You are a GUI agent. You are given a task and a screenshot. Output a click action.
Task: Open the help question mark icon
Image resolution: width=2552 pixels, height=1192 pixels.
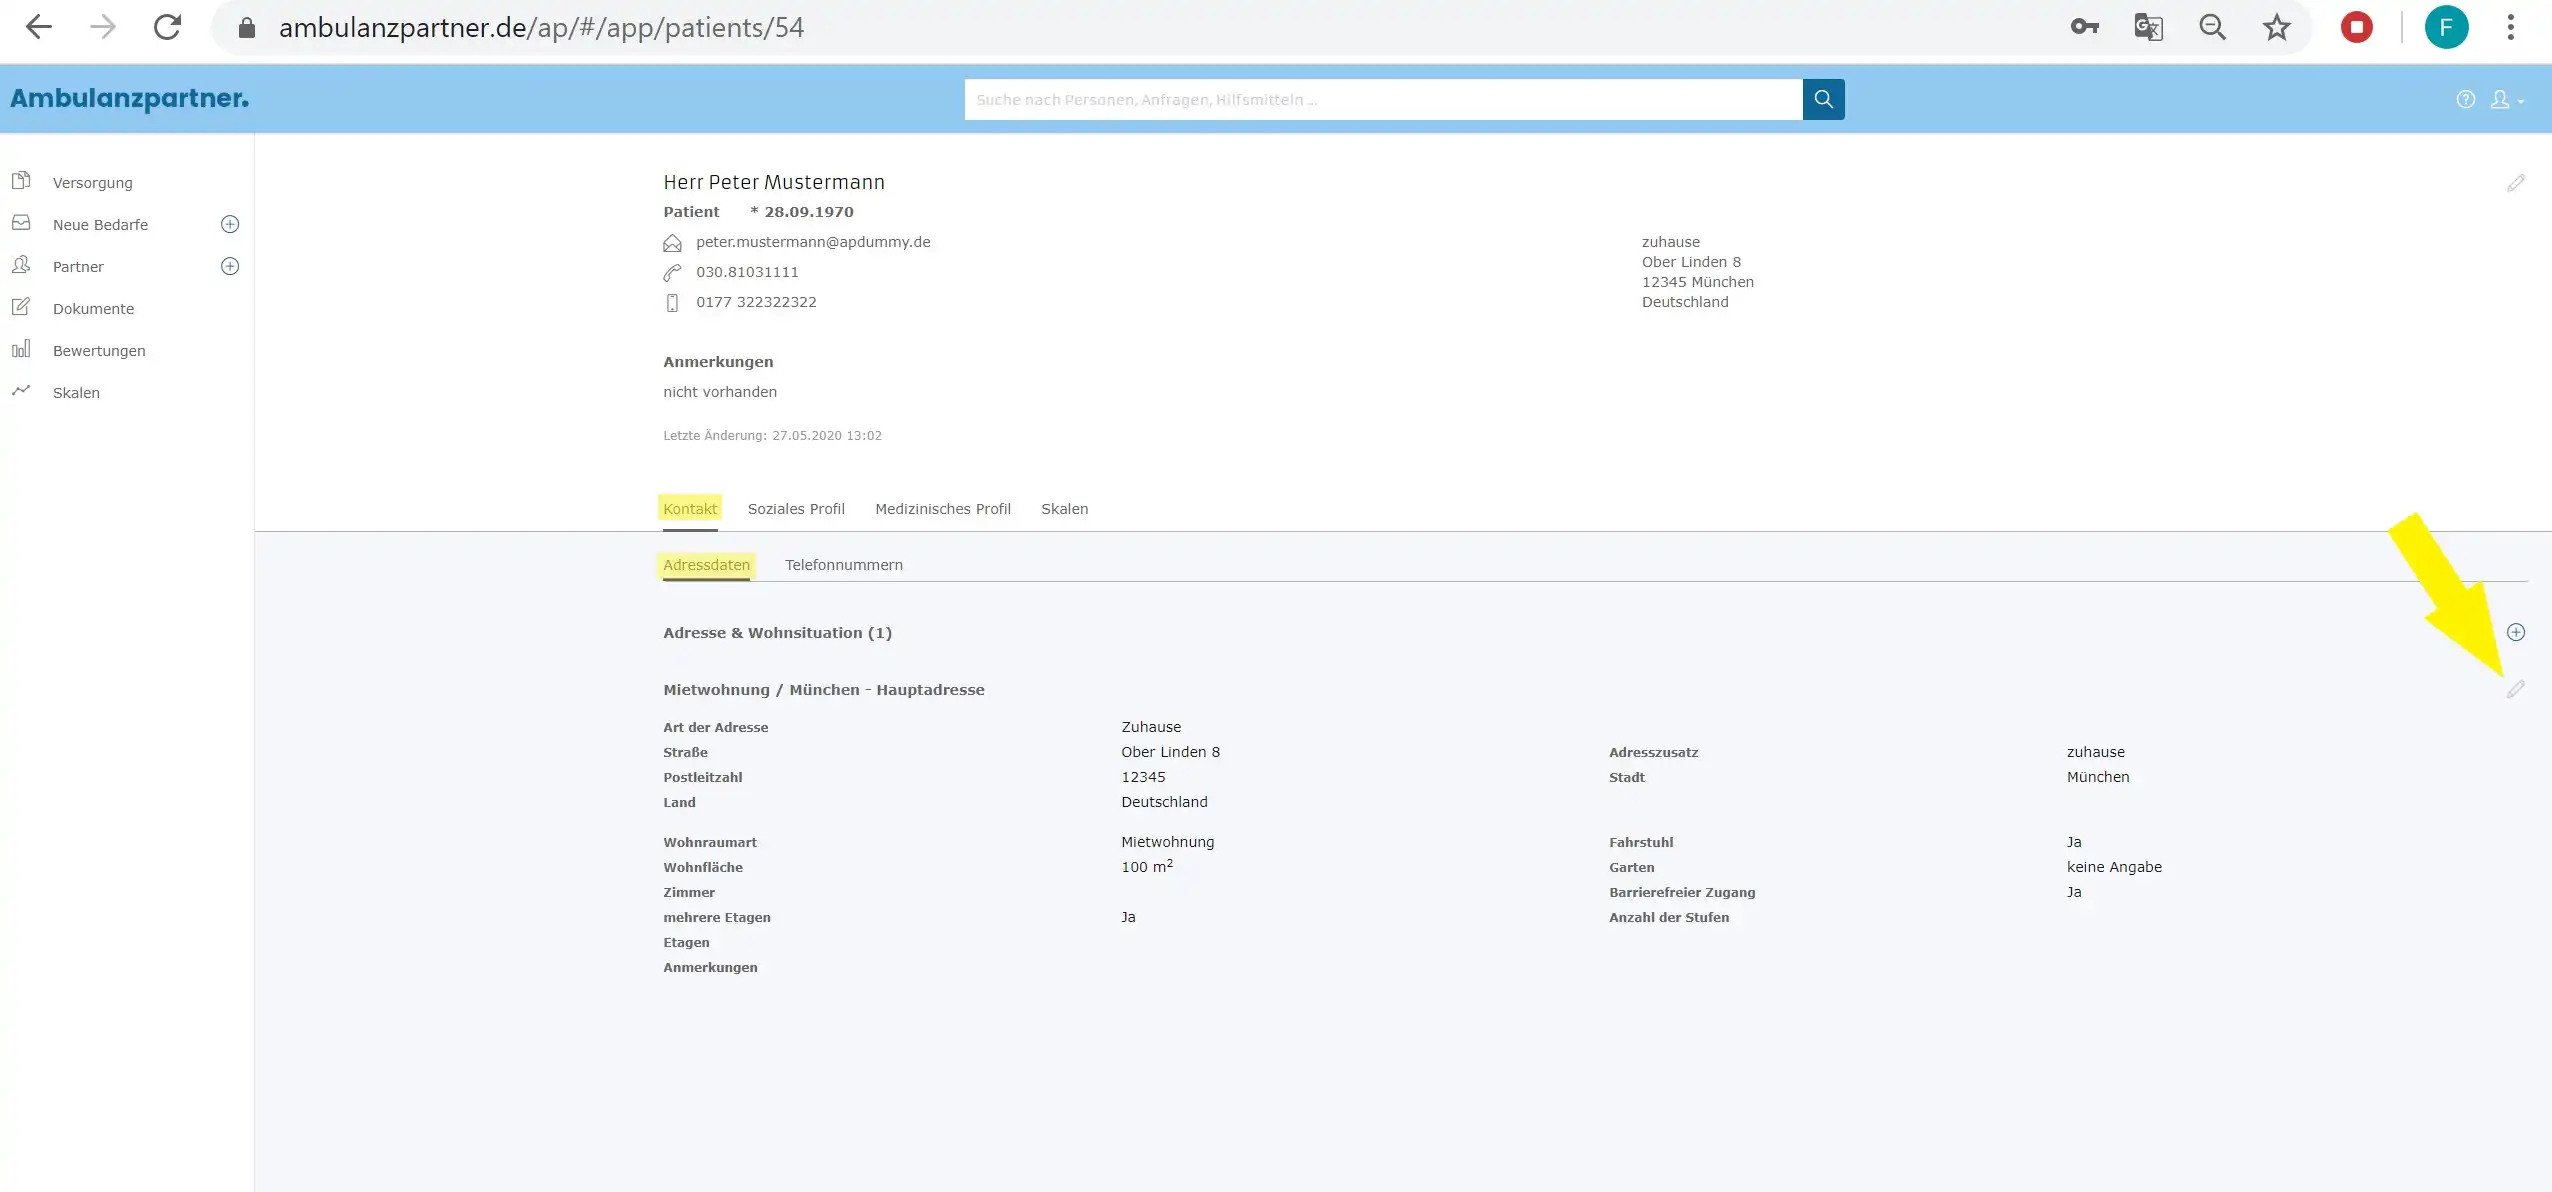point(2466,99)
